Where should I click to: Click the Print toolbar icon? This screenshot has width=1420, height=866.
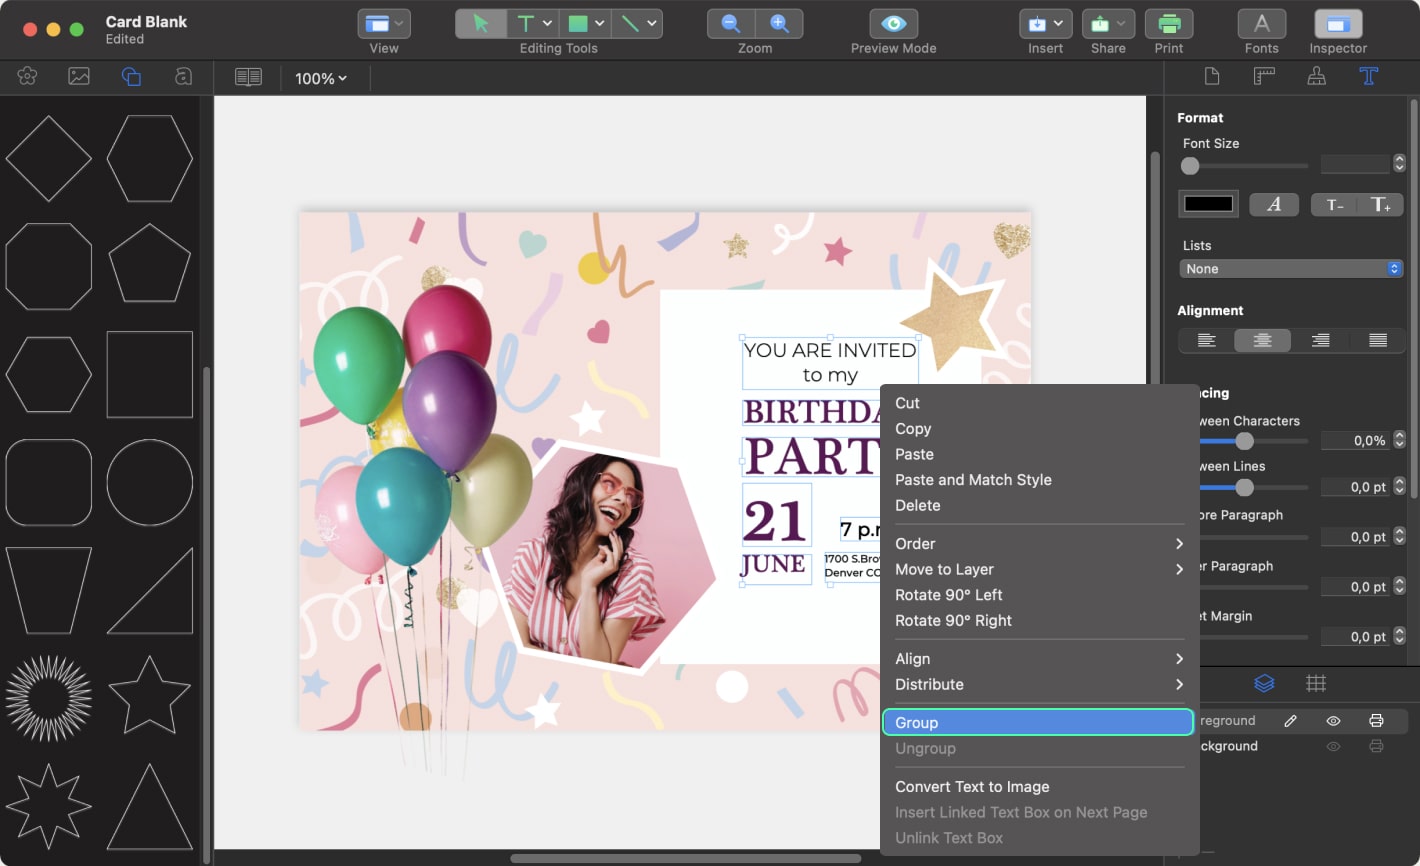coord(1168,24)
